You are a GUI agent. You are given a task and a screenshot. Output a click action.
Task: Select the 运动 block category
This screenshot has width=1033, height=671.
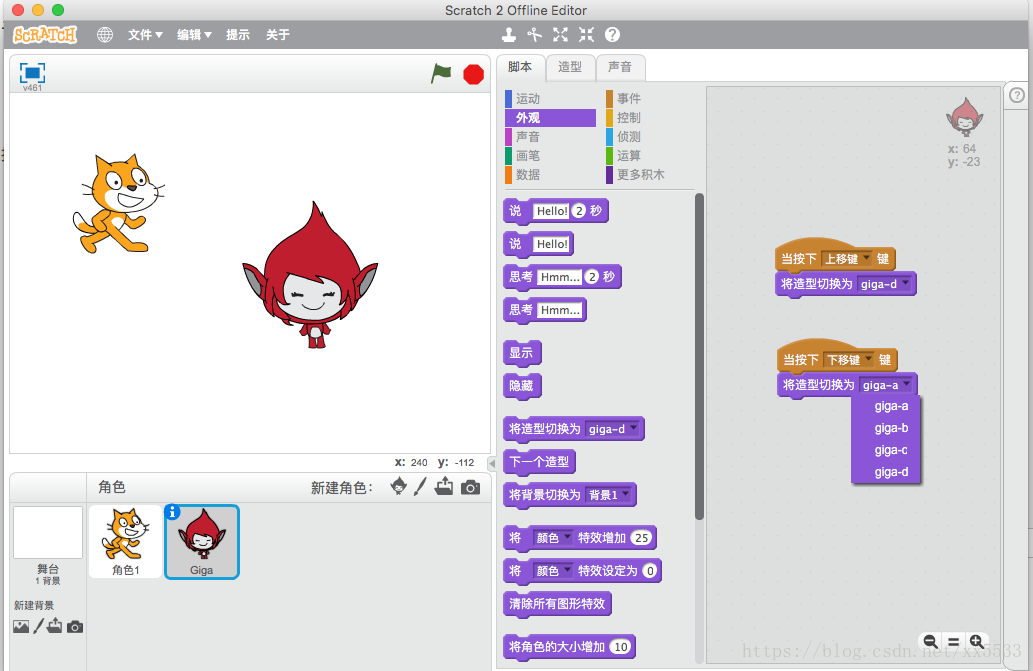550,99
